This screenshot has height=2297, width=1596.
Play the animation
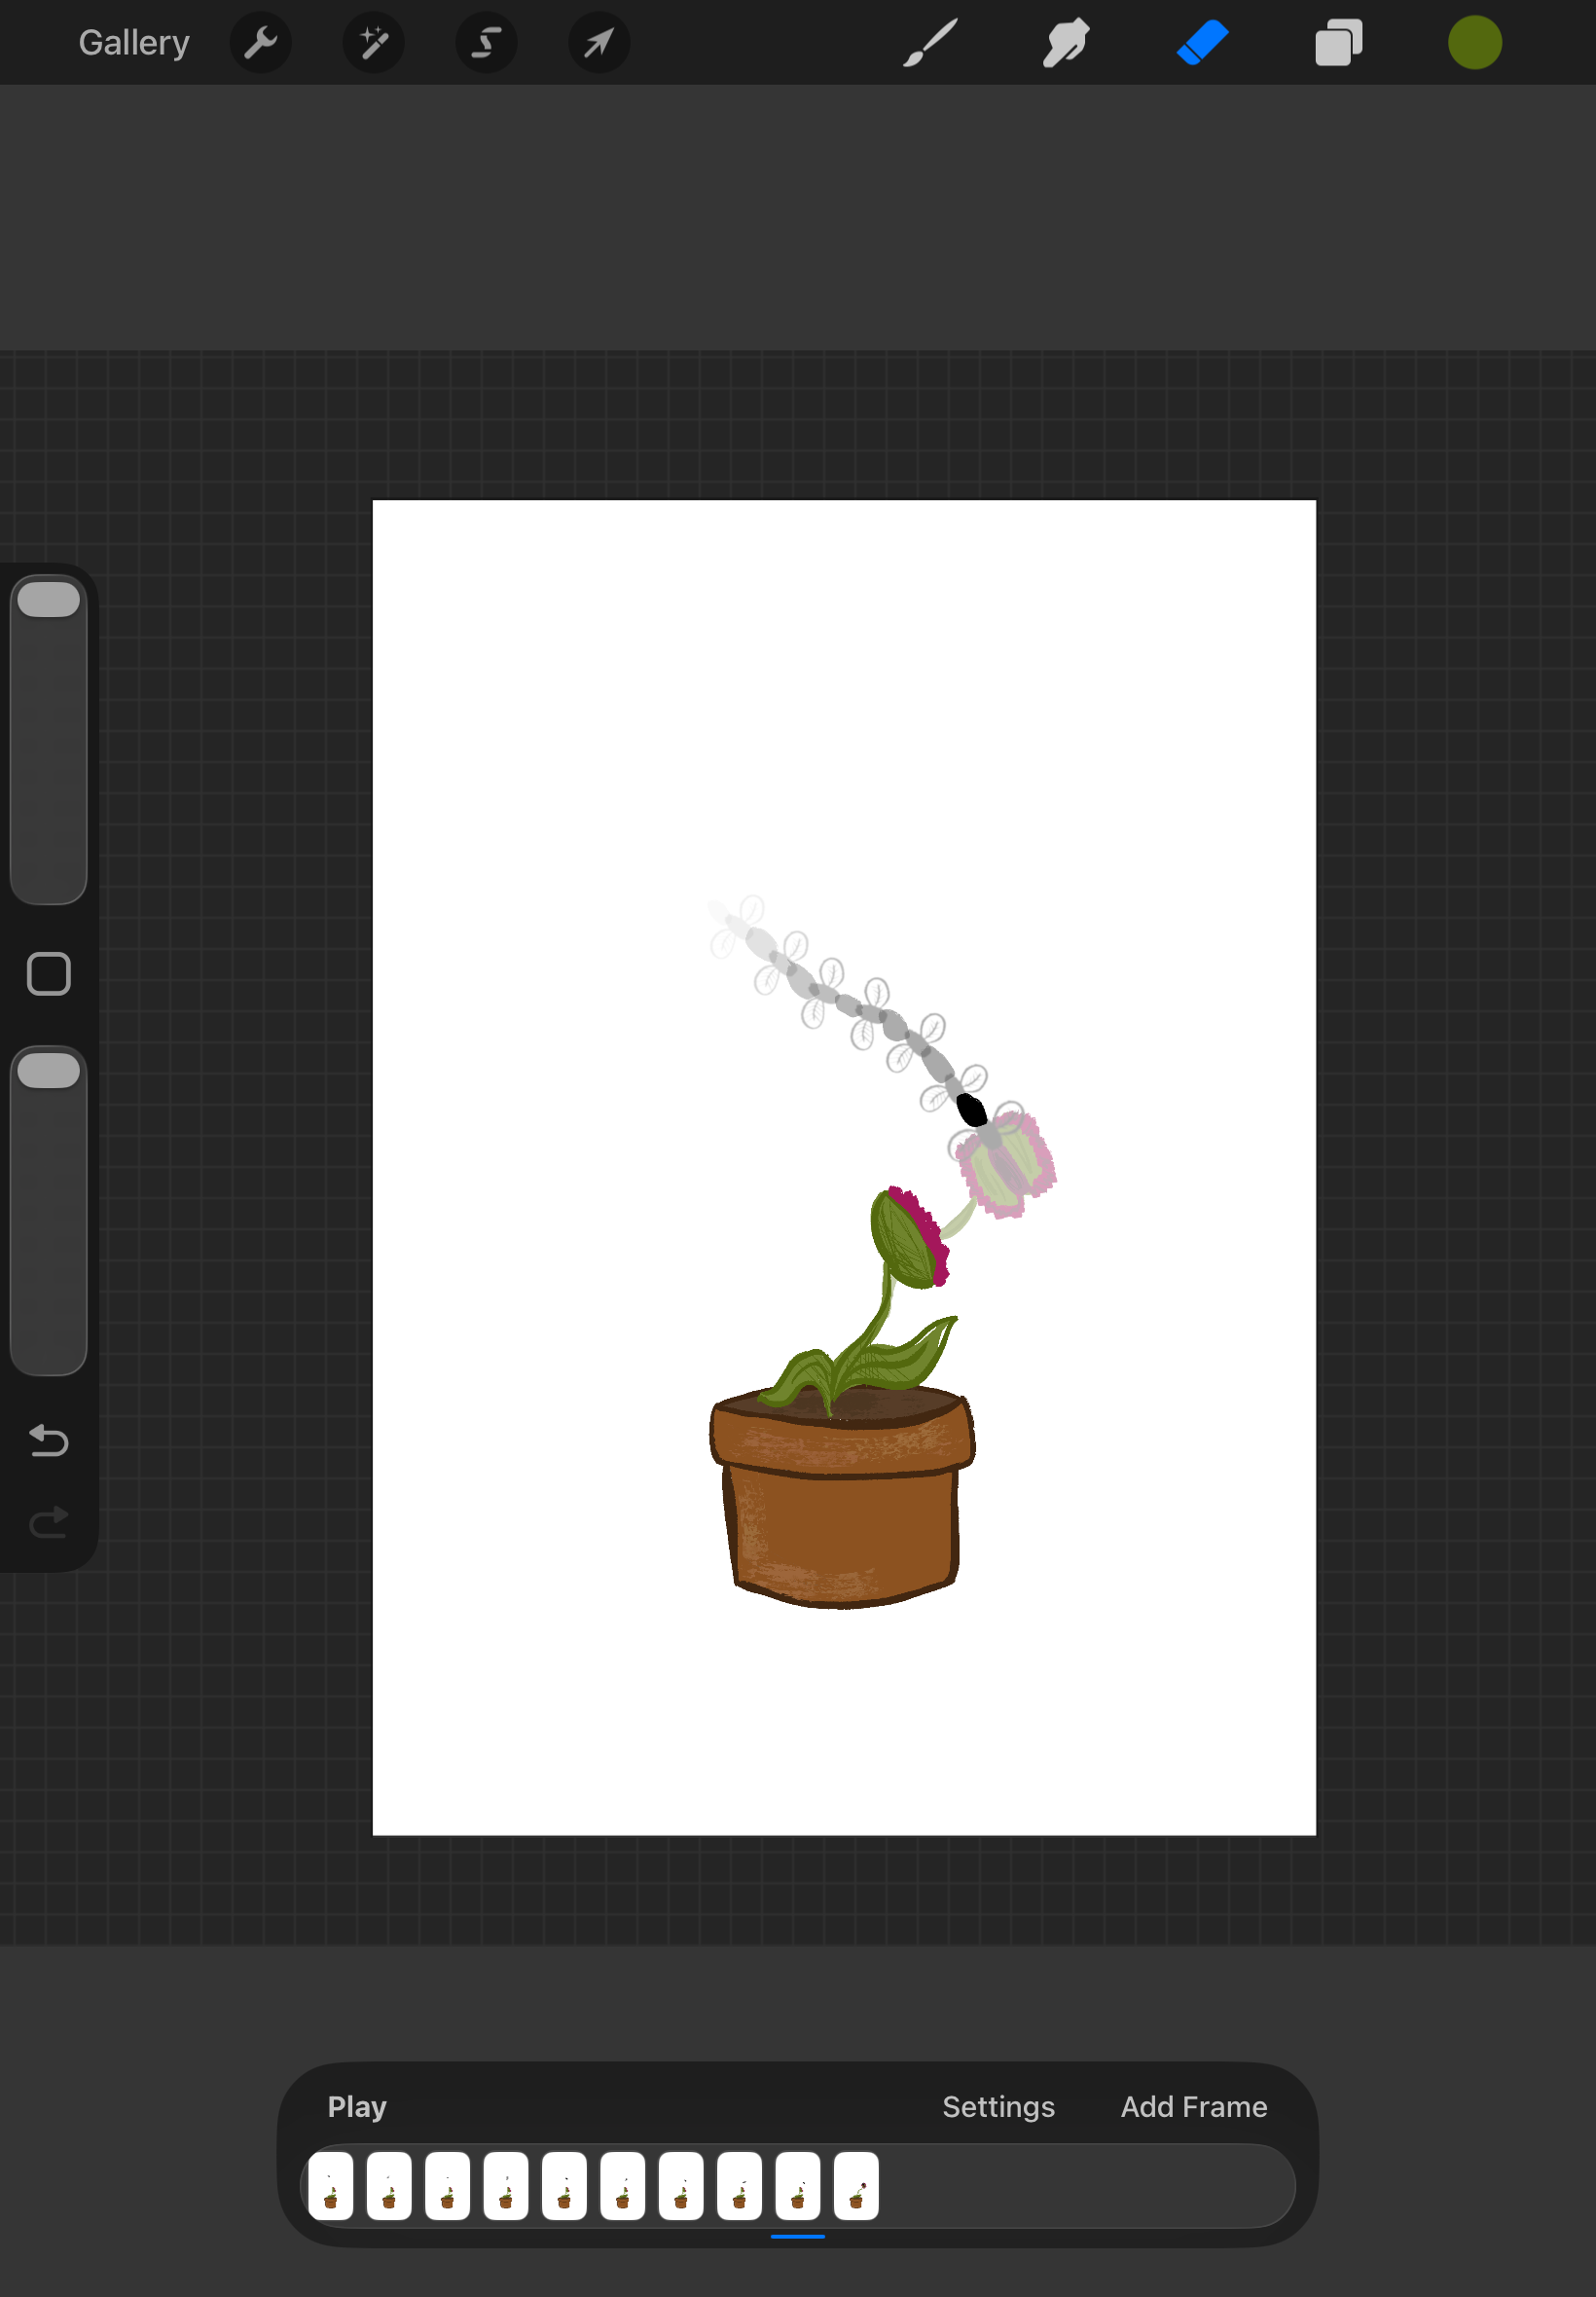(357, 2106)
